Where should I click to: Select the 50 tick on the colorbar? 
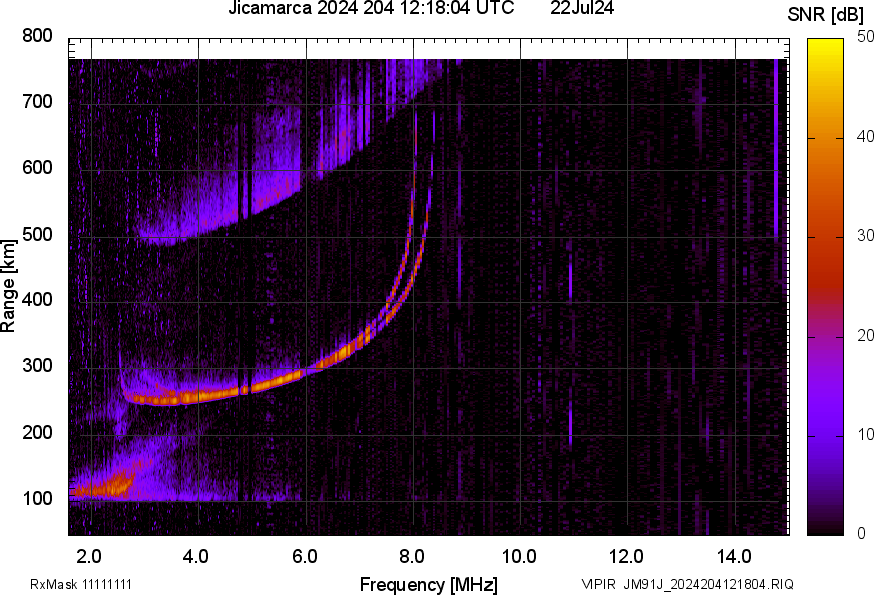pos(854,38)
